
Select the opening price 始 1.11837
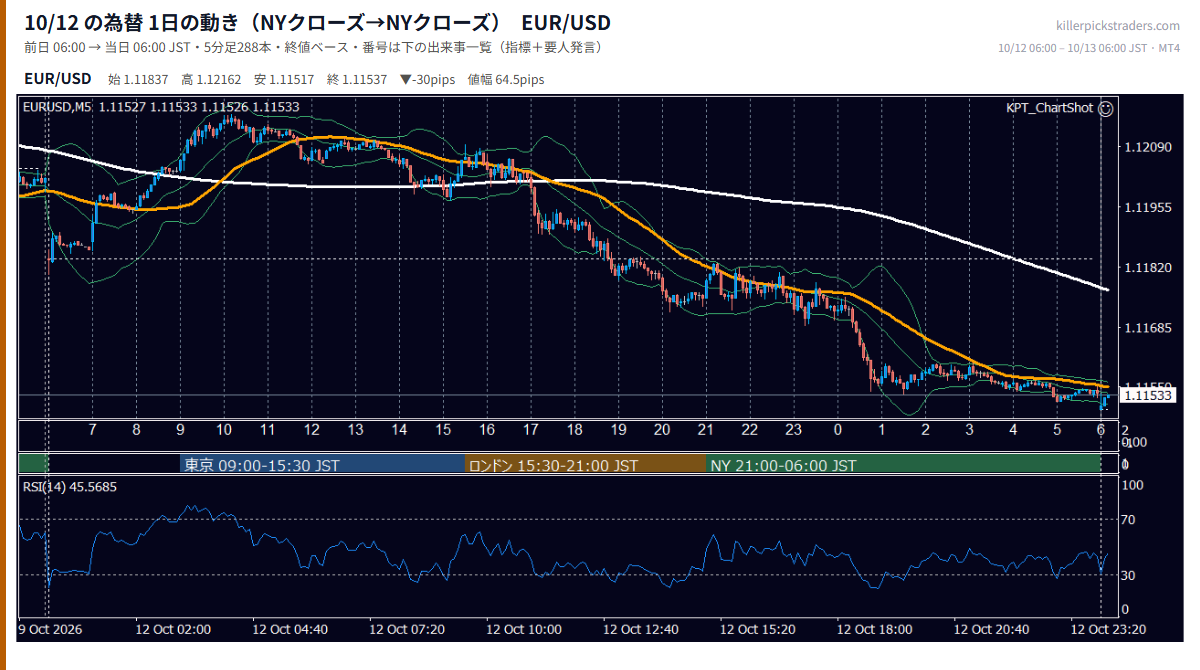(139, 79)
